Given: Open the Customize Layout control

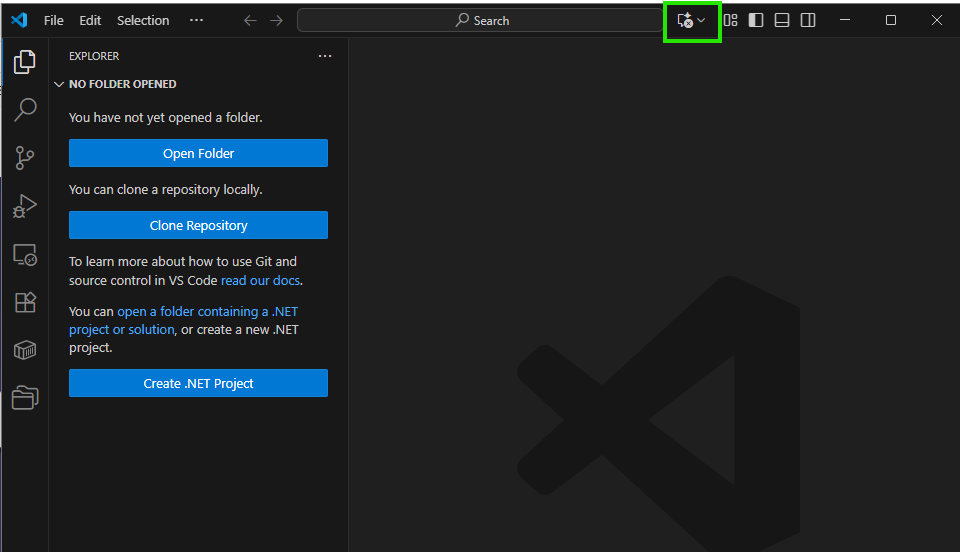Looking at the screenshot, I should (731, 20).
